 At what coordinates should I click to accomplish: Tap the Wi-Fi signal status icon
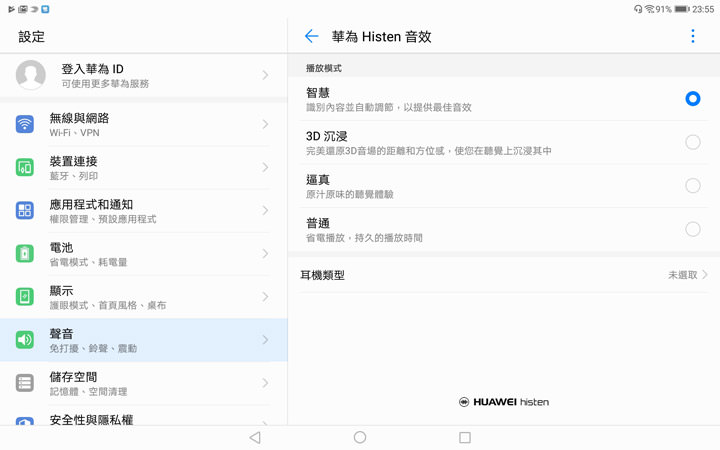point(649,9)
